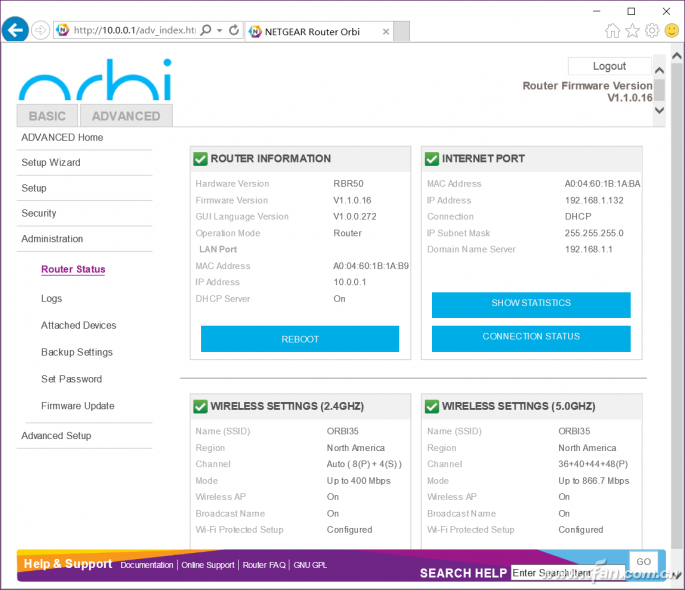Expand the Setup menu section
This screenshot has width=685, height=590.
[x=34, y=188]
